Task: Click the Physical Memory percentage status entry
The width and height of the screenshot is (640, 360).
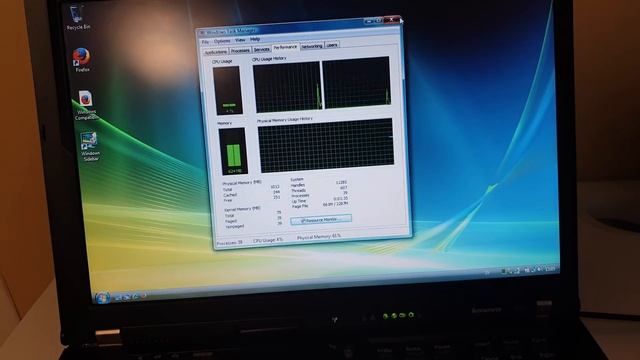Action: pyautogui.click(x=319, y=237)
